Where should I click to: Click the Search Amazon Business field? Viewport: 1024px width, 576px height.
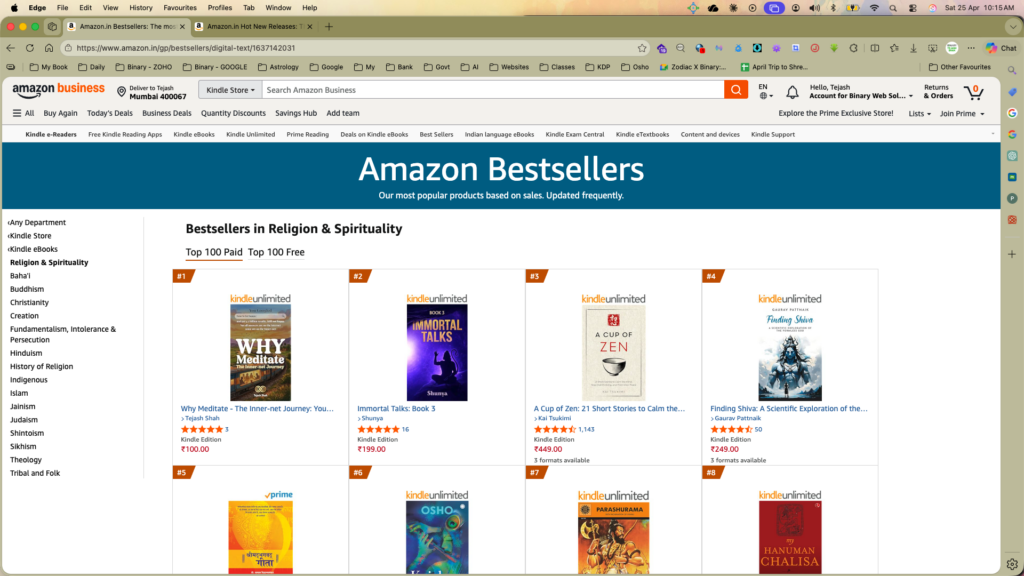point(492,90)
